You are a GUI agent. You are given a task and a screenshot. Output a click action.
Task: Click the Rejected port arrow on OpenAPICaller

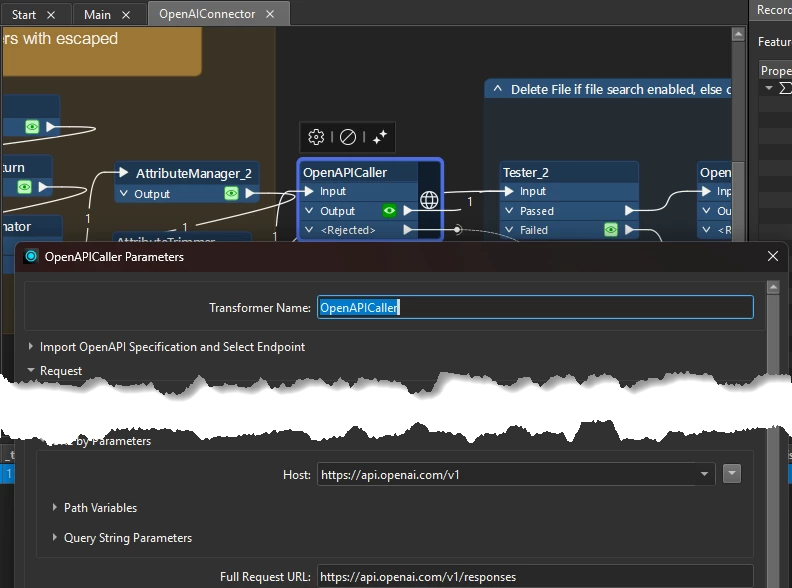tap(408, 230)
